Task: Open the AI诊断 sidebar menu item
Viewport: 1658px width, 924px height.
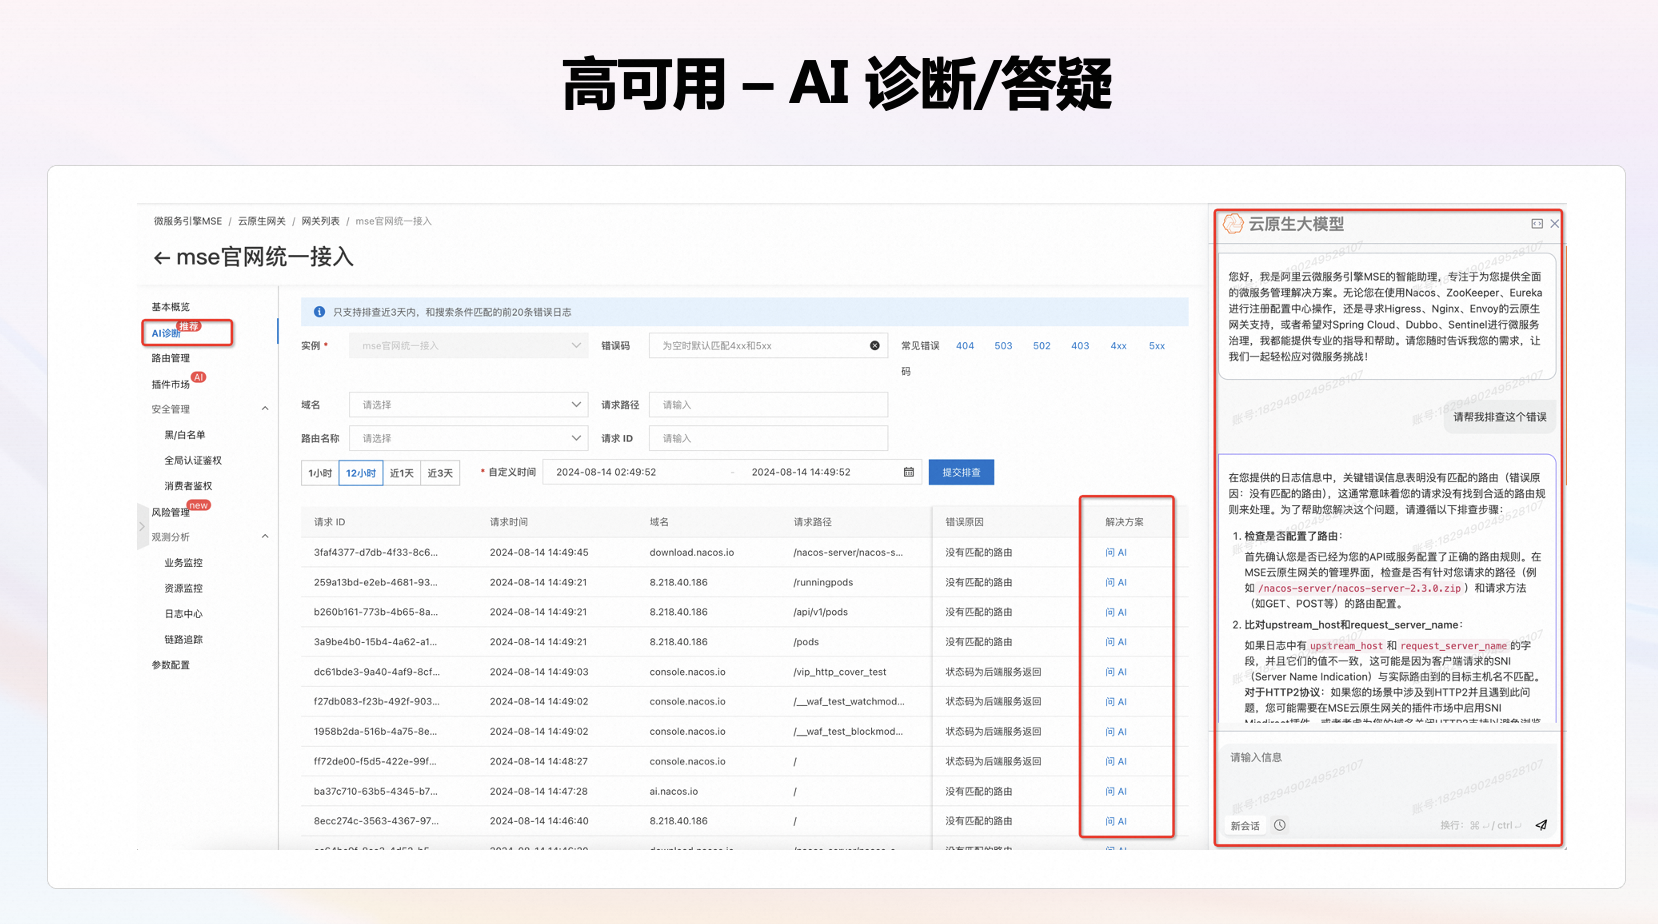Action: (x=166, y=333)
